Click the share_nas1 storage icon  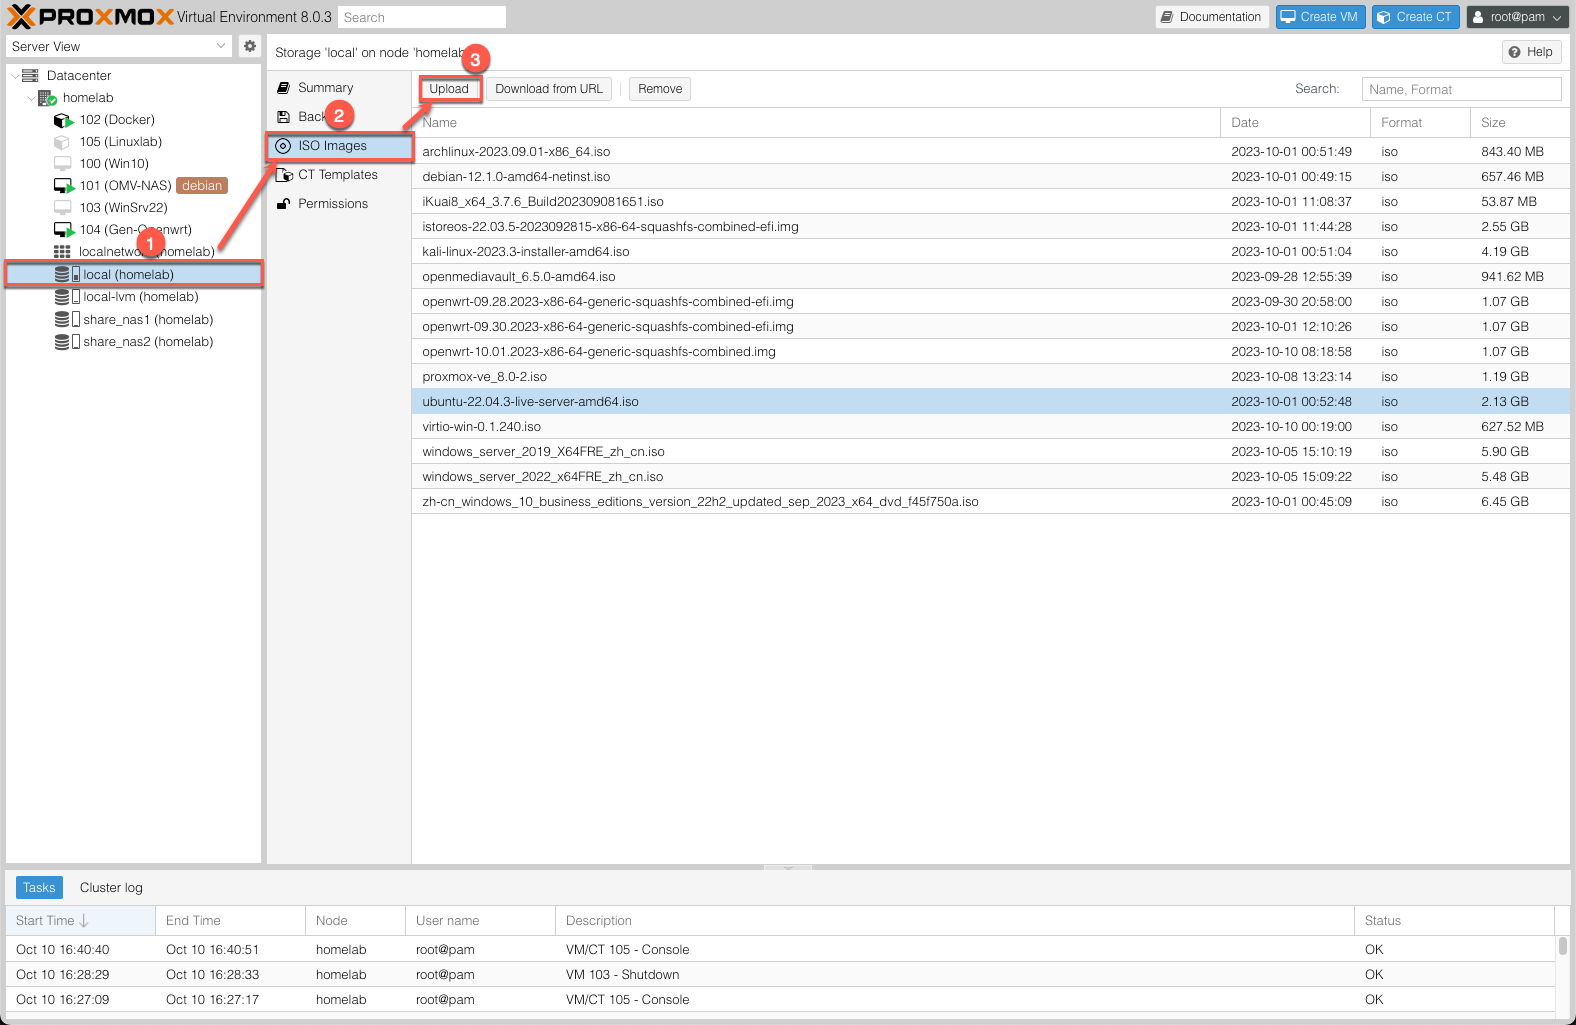coord(67,320)
